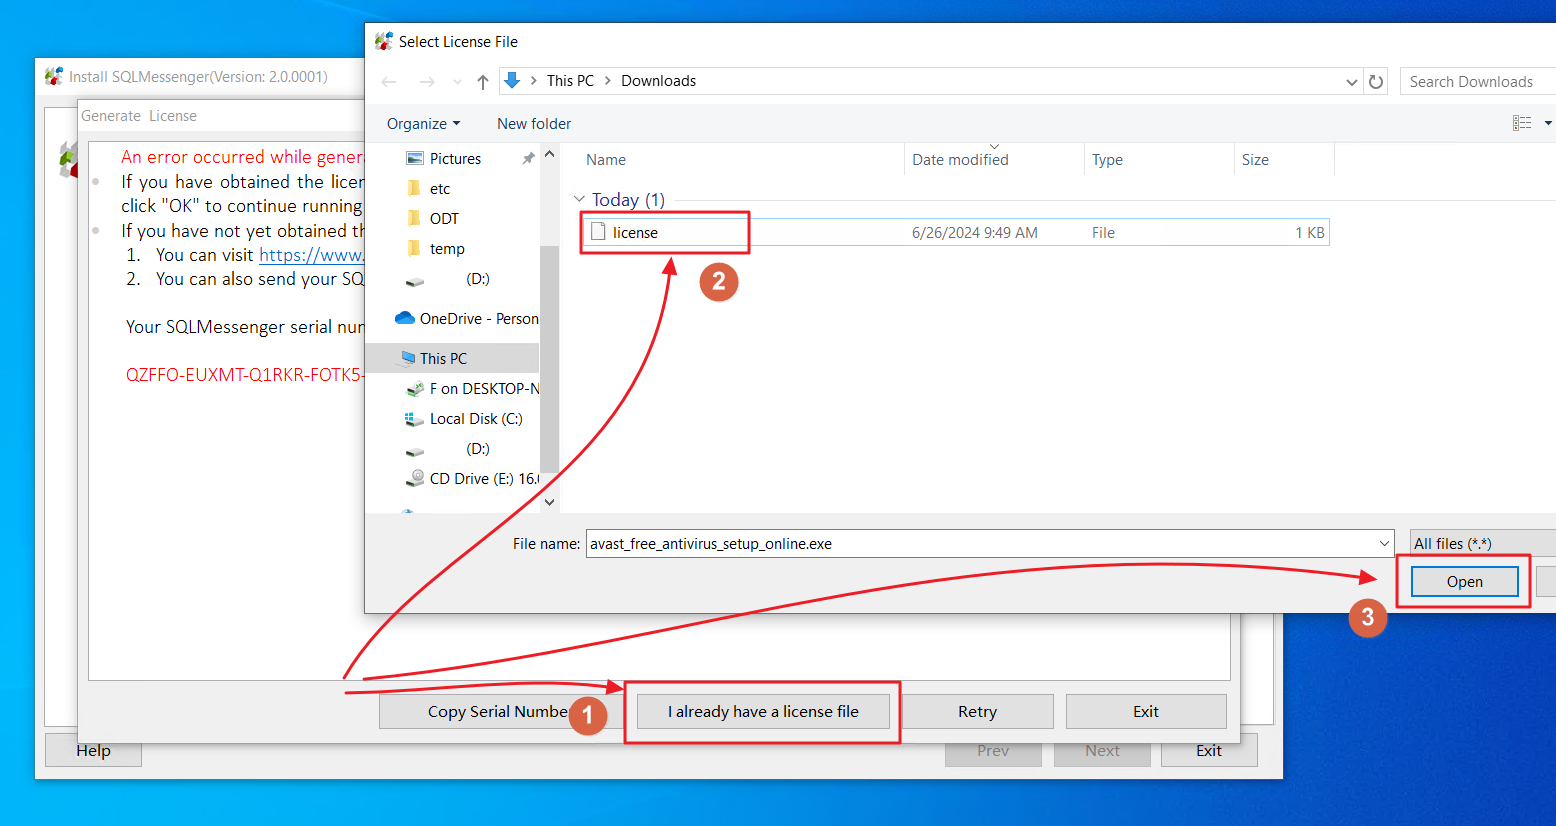The width and height of the screenshot is (1556, 826).
Task: Sort files by the Size column
Action: [1255, 160]
